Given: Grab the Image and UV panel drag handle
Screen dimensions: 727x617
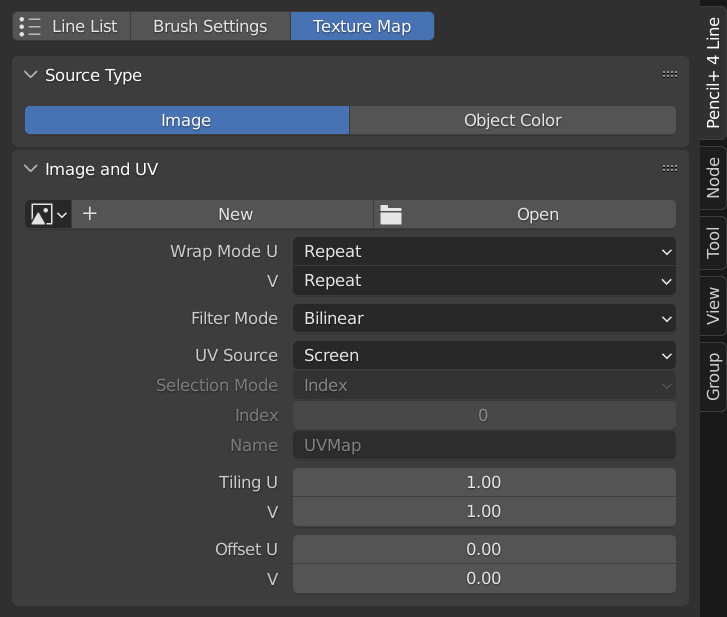Looking at the screenshot, I should click(670, 169).
